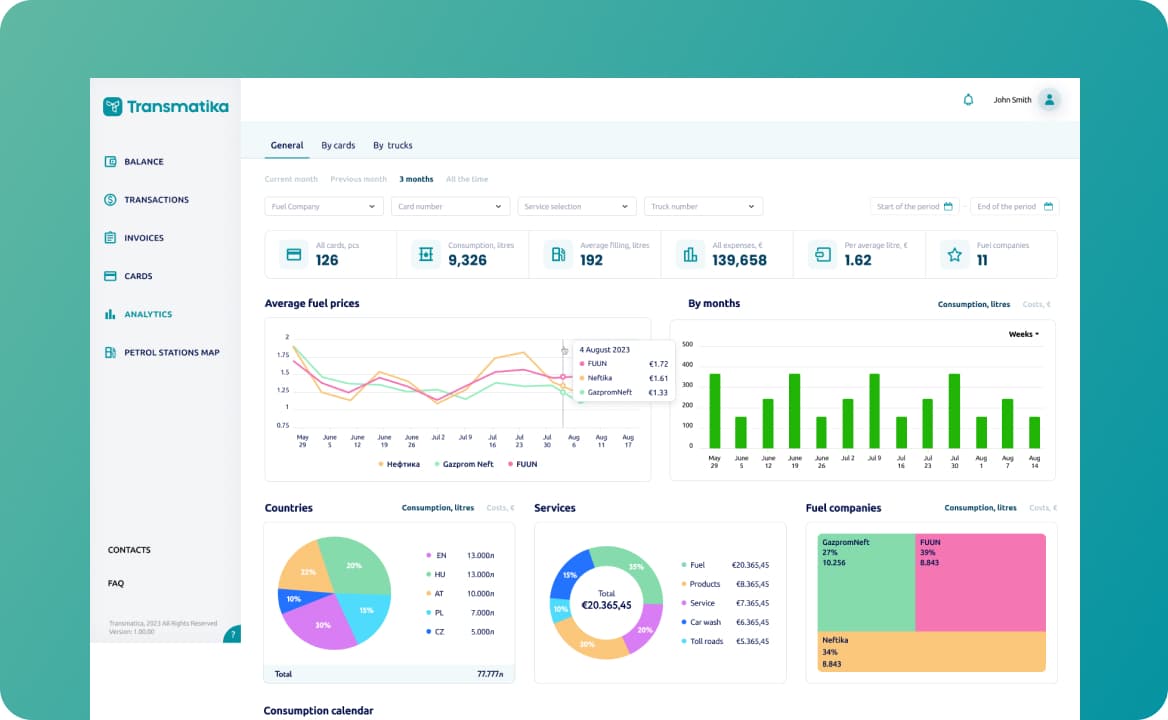The width and height of the screenshot is (1168, 720).
Task: Click the Total €20.365,45 donut center
Action: (606, 600)
